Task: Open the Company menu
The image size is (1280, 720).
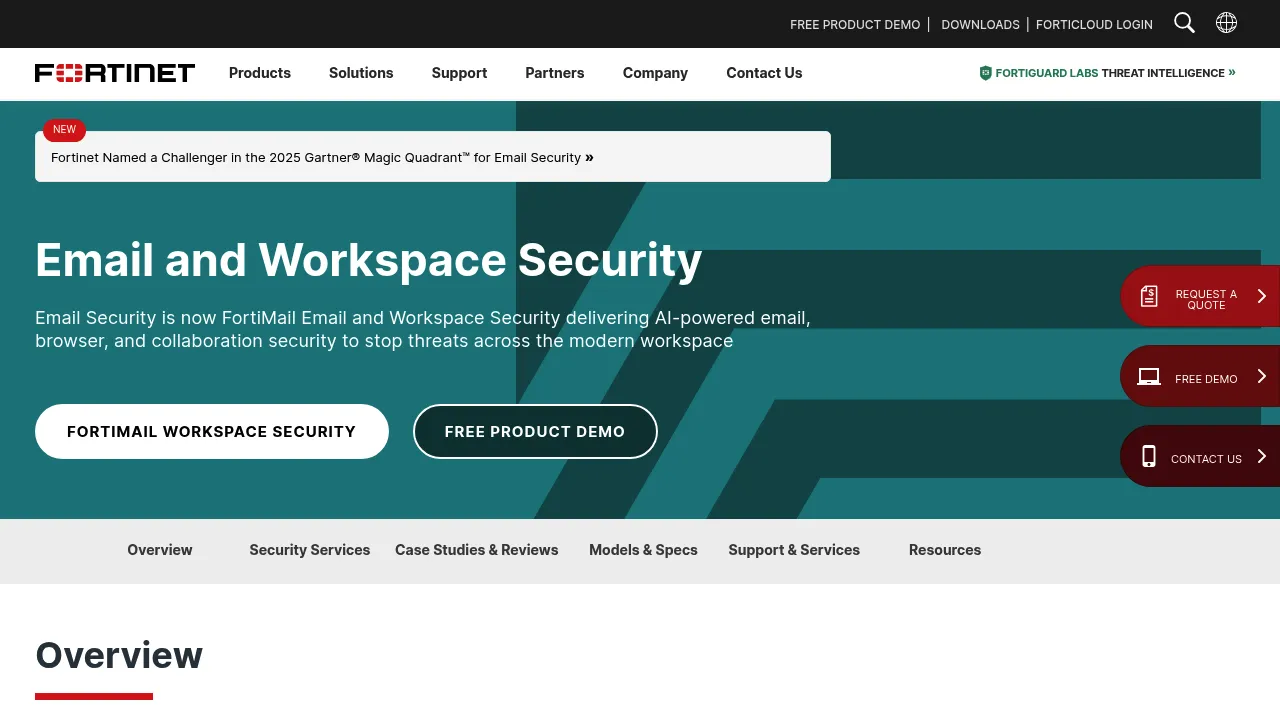Action: (655, 73)
